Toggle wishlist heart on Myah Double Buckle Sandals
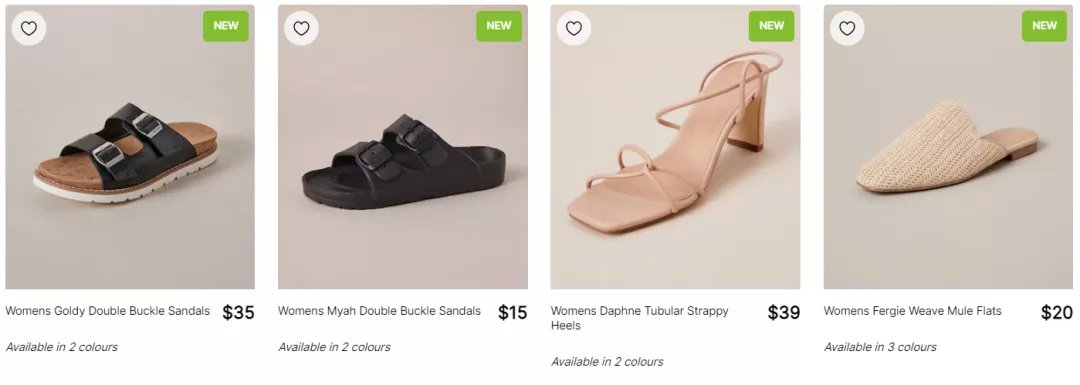Image resolution: width=1080 pixels, height=385 pixels. (302, 28)
